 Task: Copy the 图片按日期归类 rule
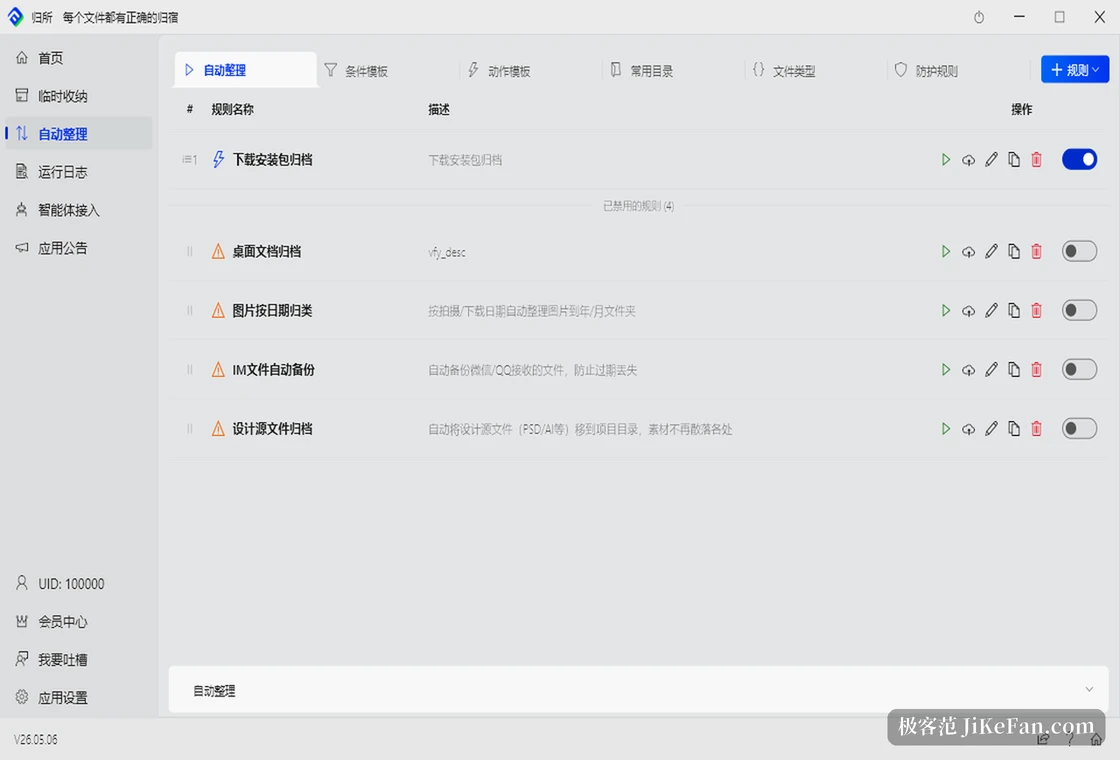click(x=1014, y=311)
